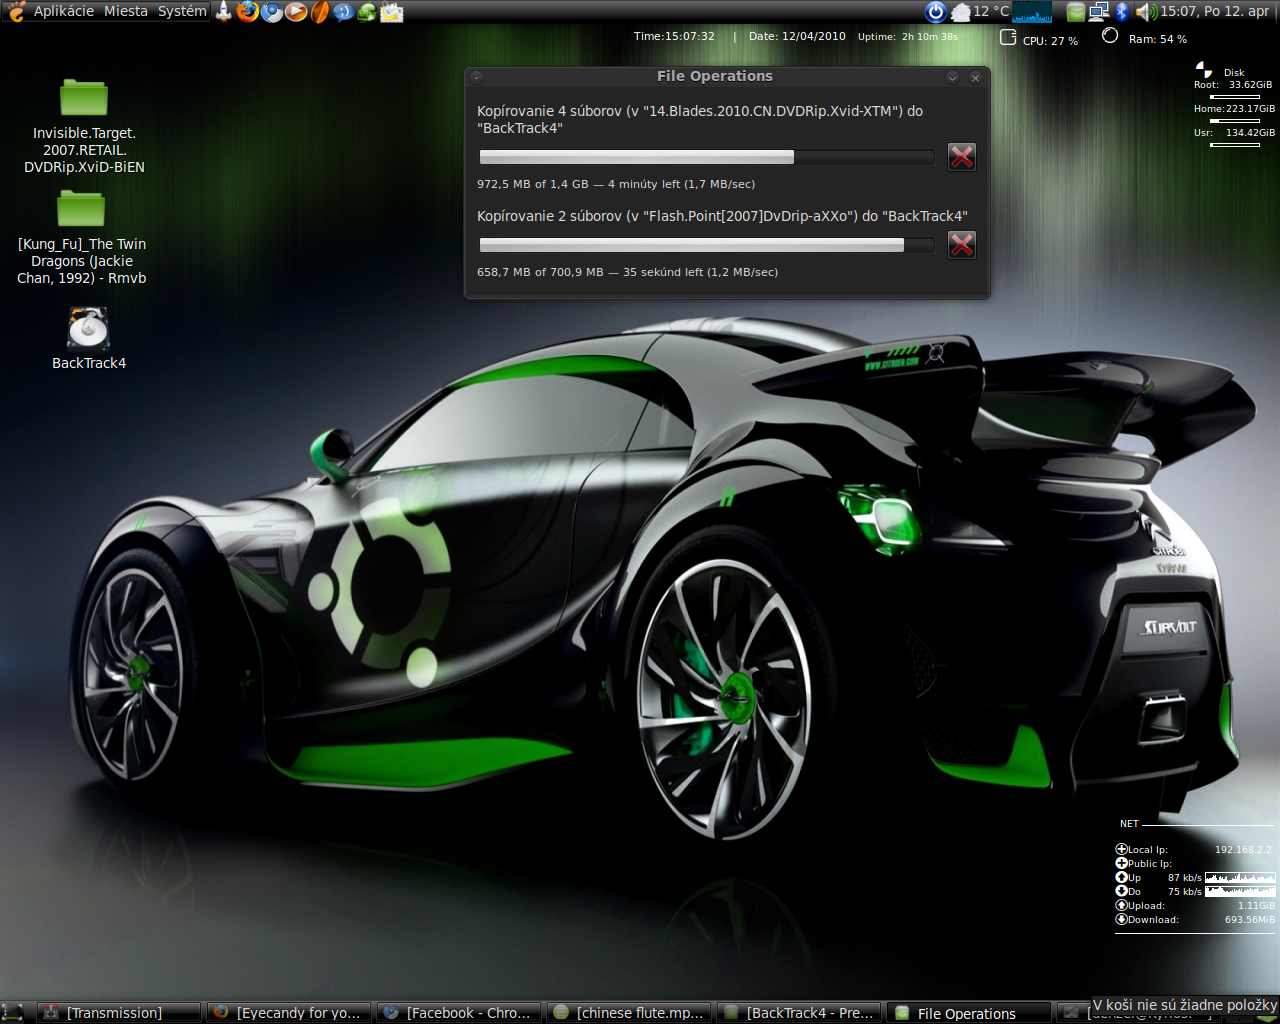
Task: Open the Chromium browser launcher
Action: (271, 12)
